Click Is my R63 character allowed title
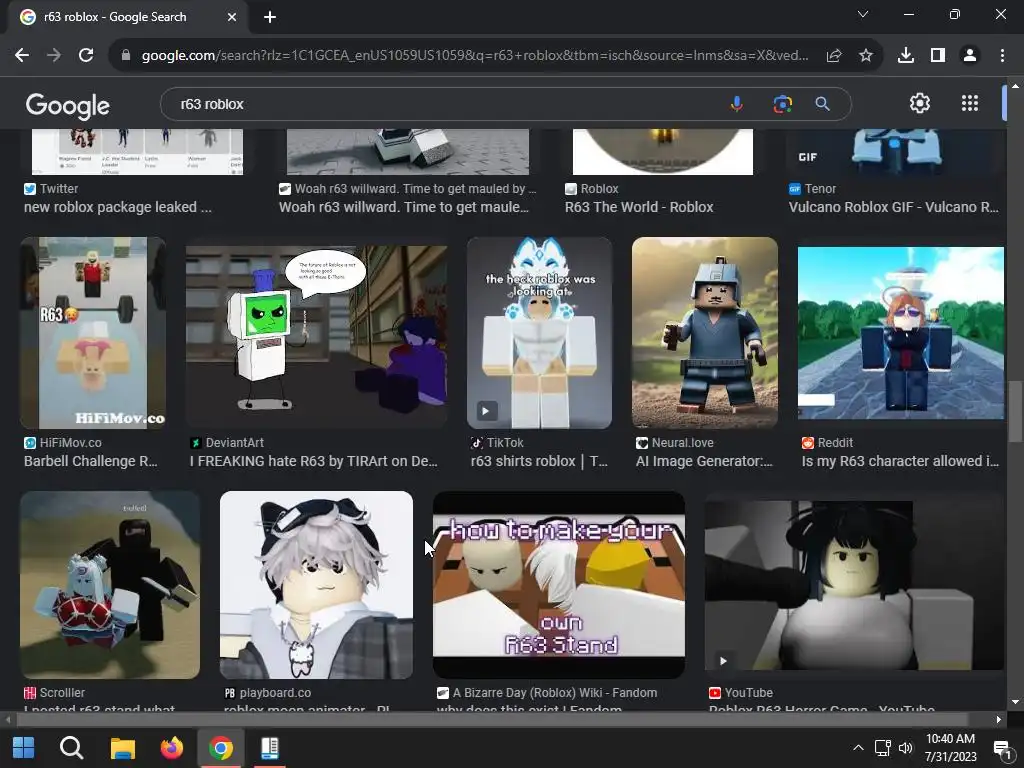 901,461
